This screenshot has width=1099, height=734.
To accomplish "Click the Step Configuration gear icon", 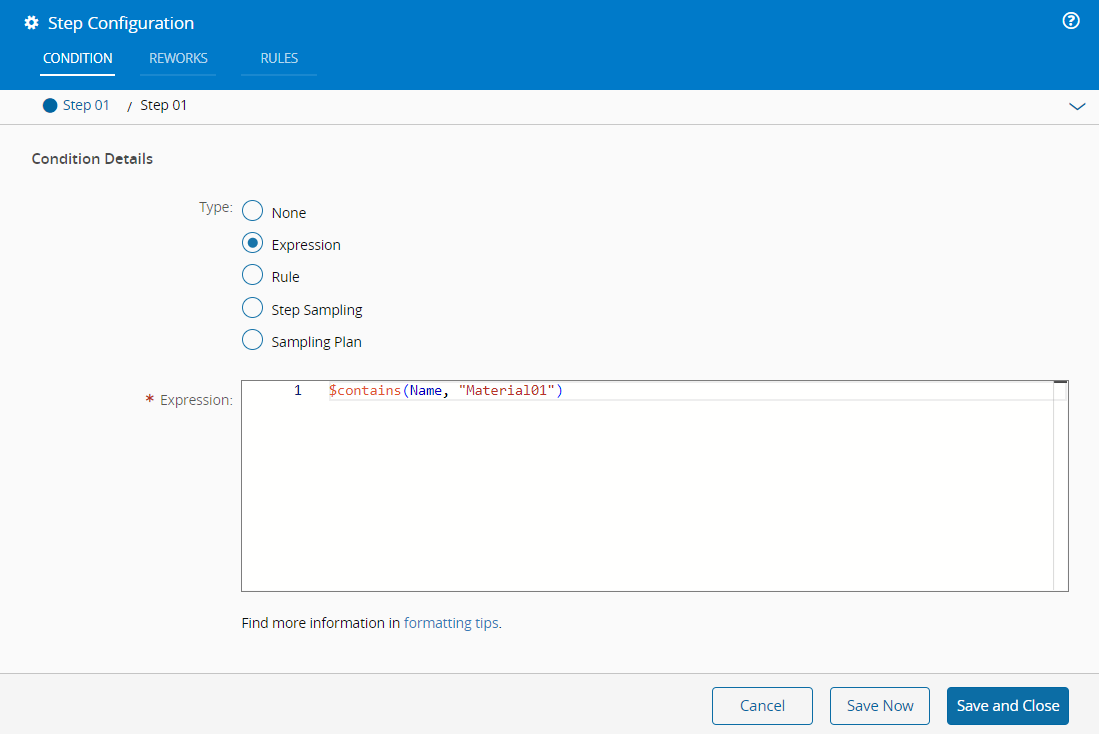I will [32, 23].
